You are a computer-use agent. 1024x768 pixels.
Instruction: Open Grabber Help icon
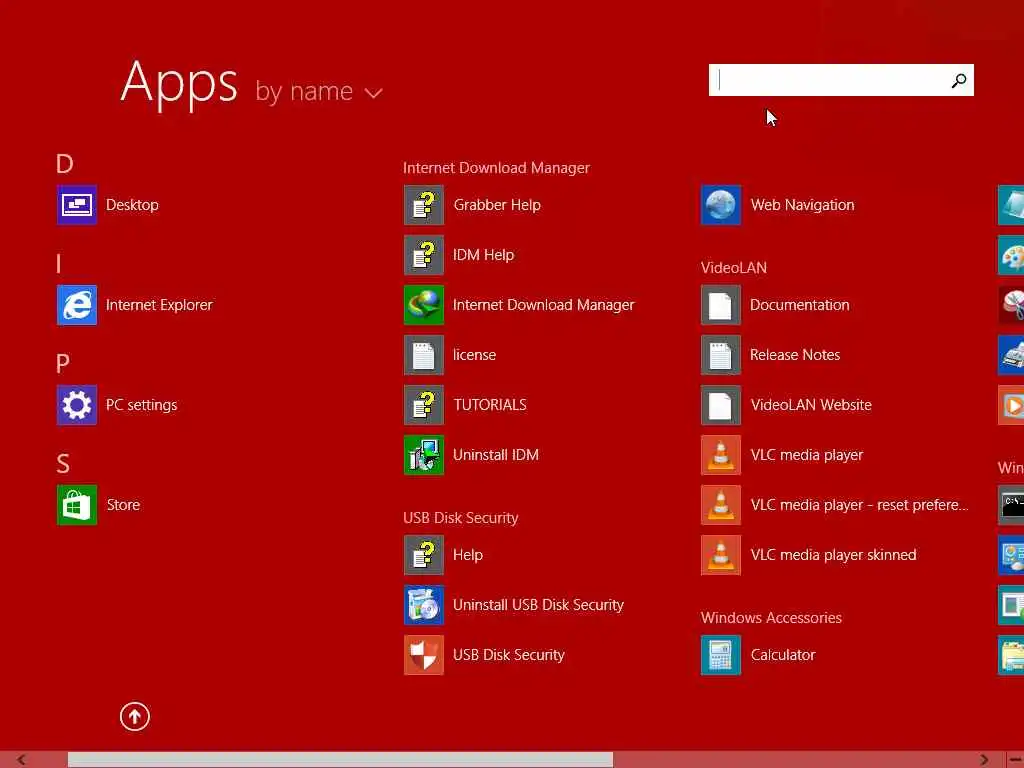424,205
